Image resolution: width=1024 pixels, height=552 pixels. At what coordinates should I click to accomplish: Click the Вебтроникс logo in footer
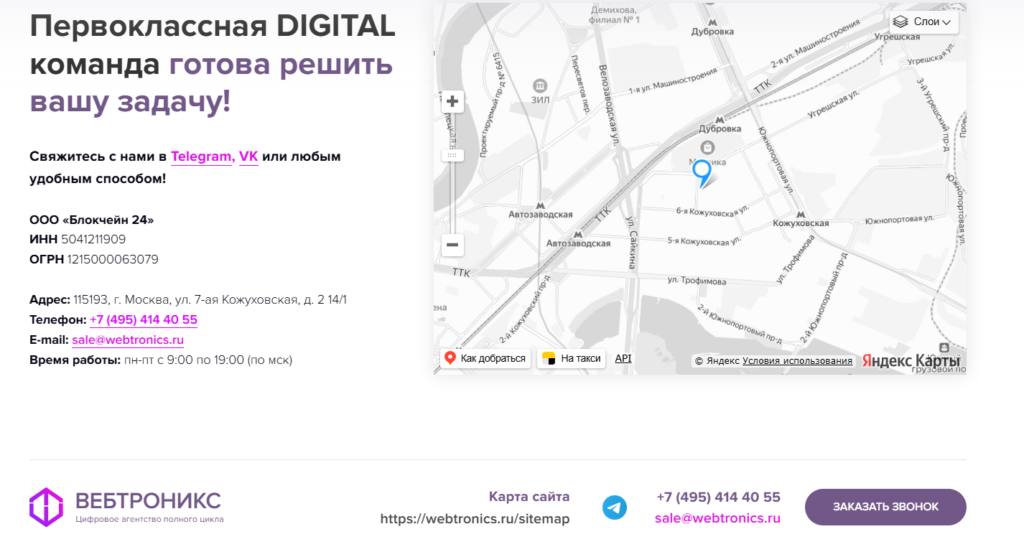(x=126, y=506)
